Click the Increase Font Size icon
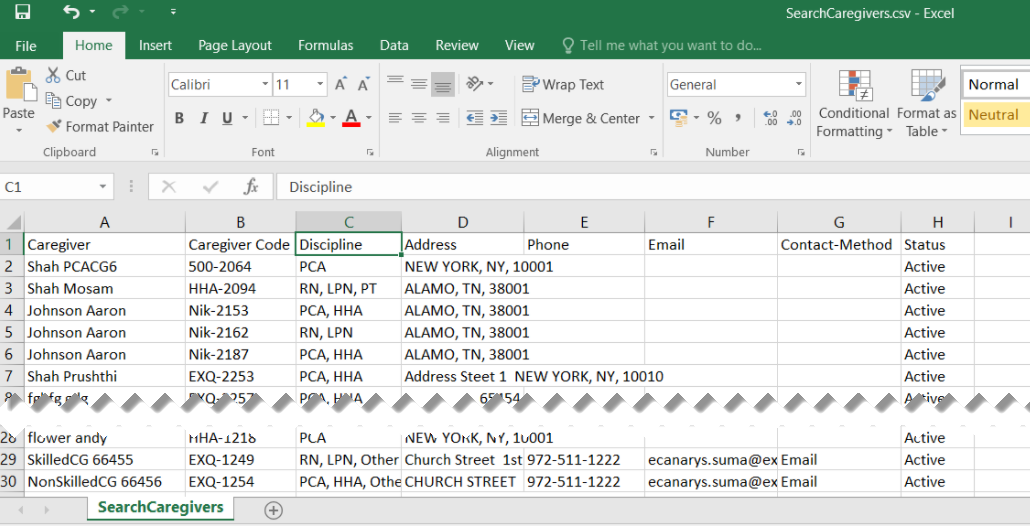This screenshot has height=526, width=1030. [x=341, y=85]
